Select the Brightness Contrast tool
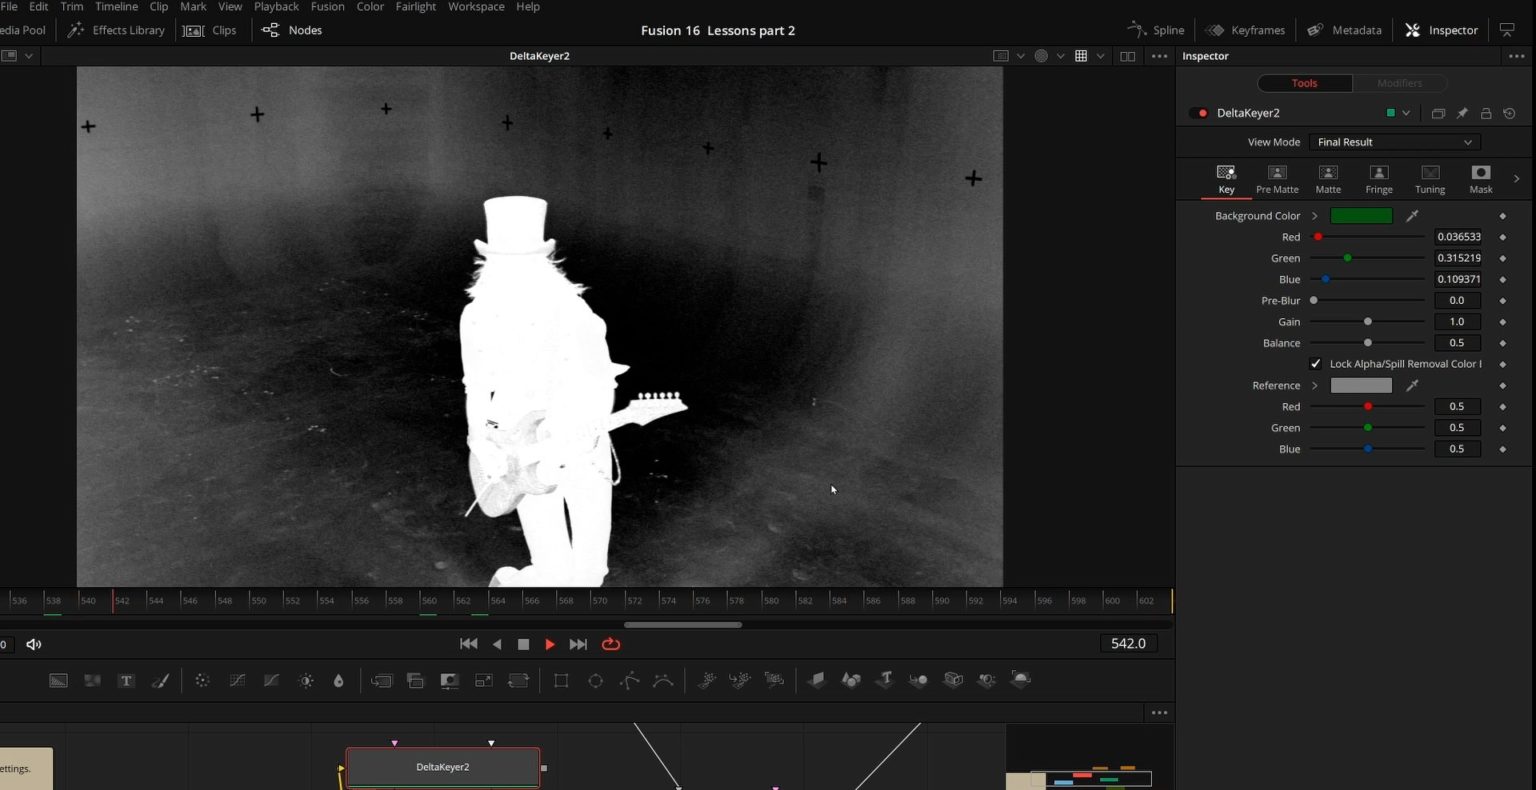 [306, 681]
